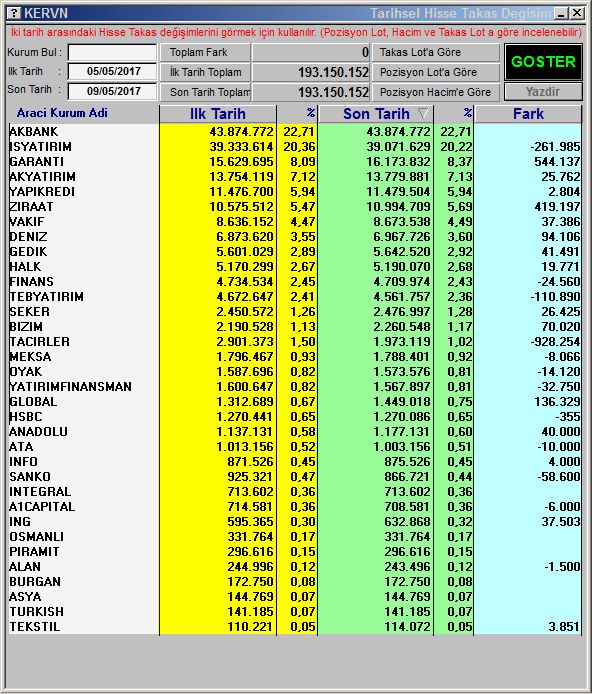Select the ANADOLU row name

[x=38, y=432]
